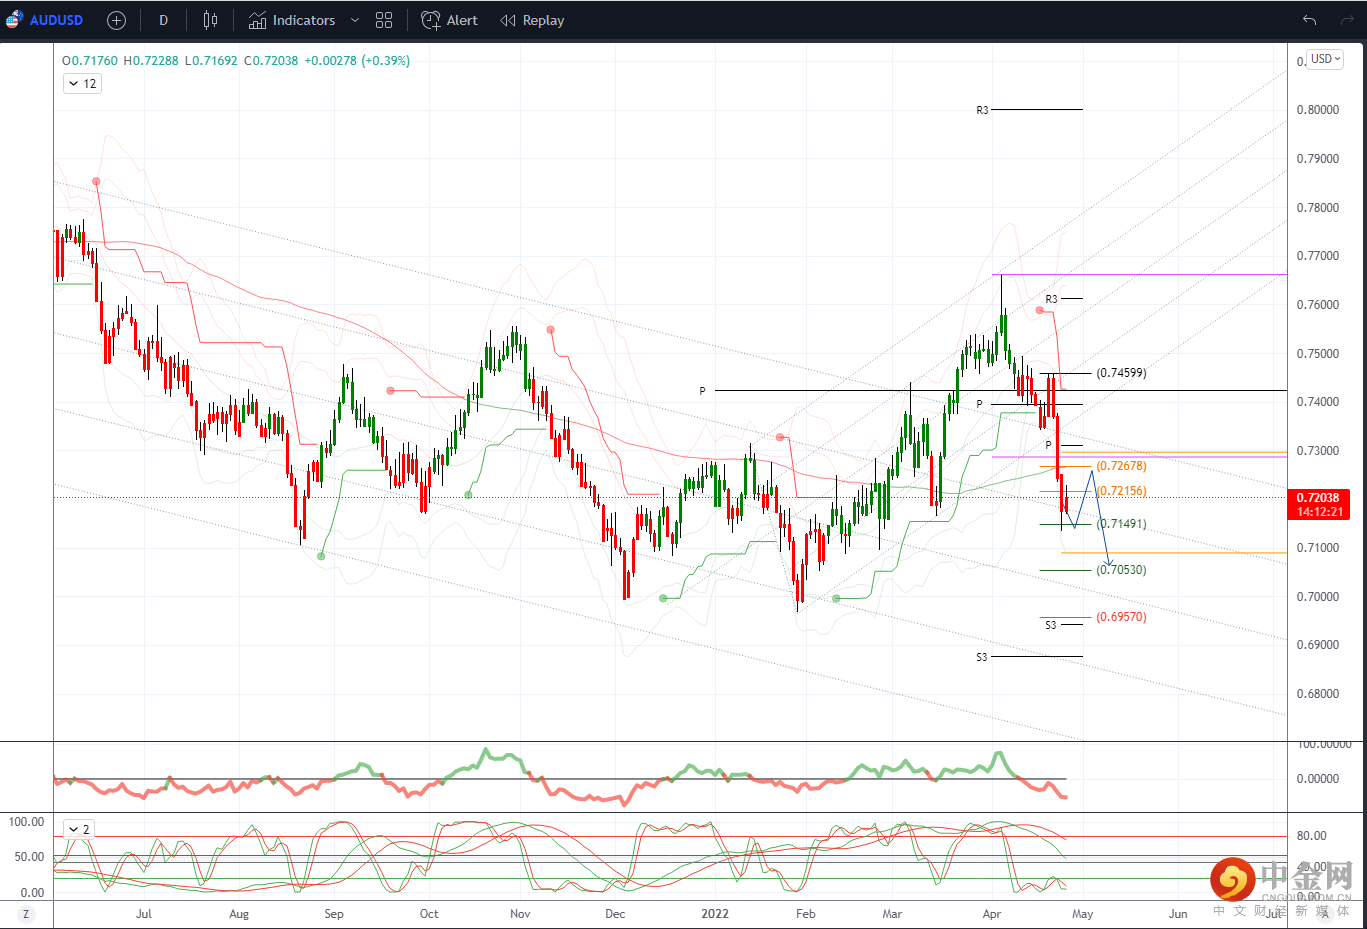Click the 0.80000 price axis value
The height and width of the screenshot is (929, 1367).
pos(1318,110)
